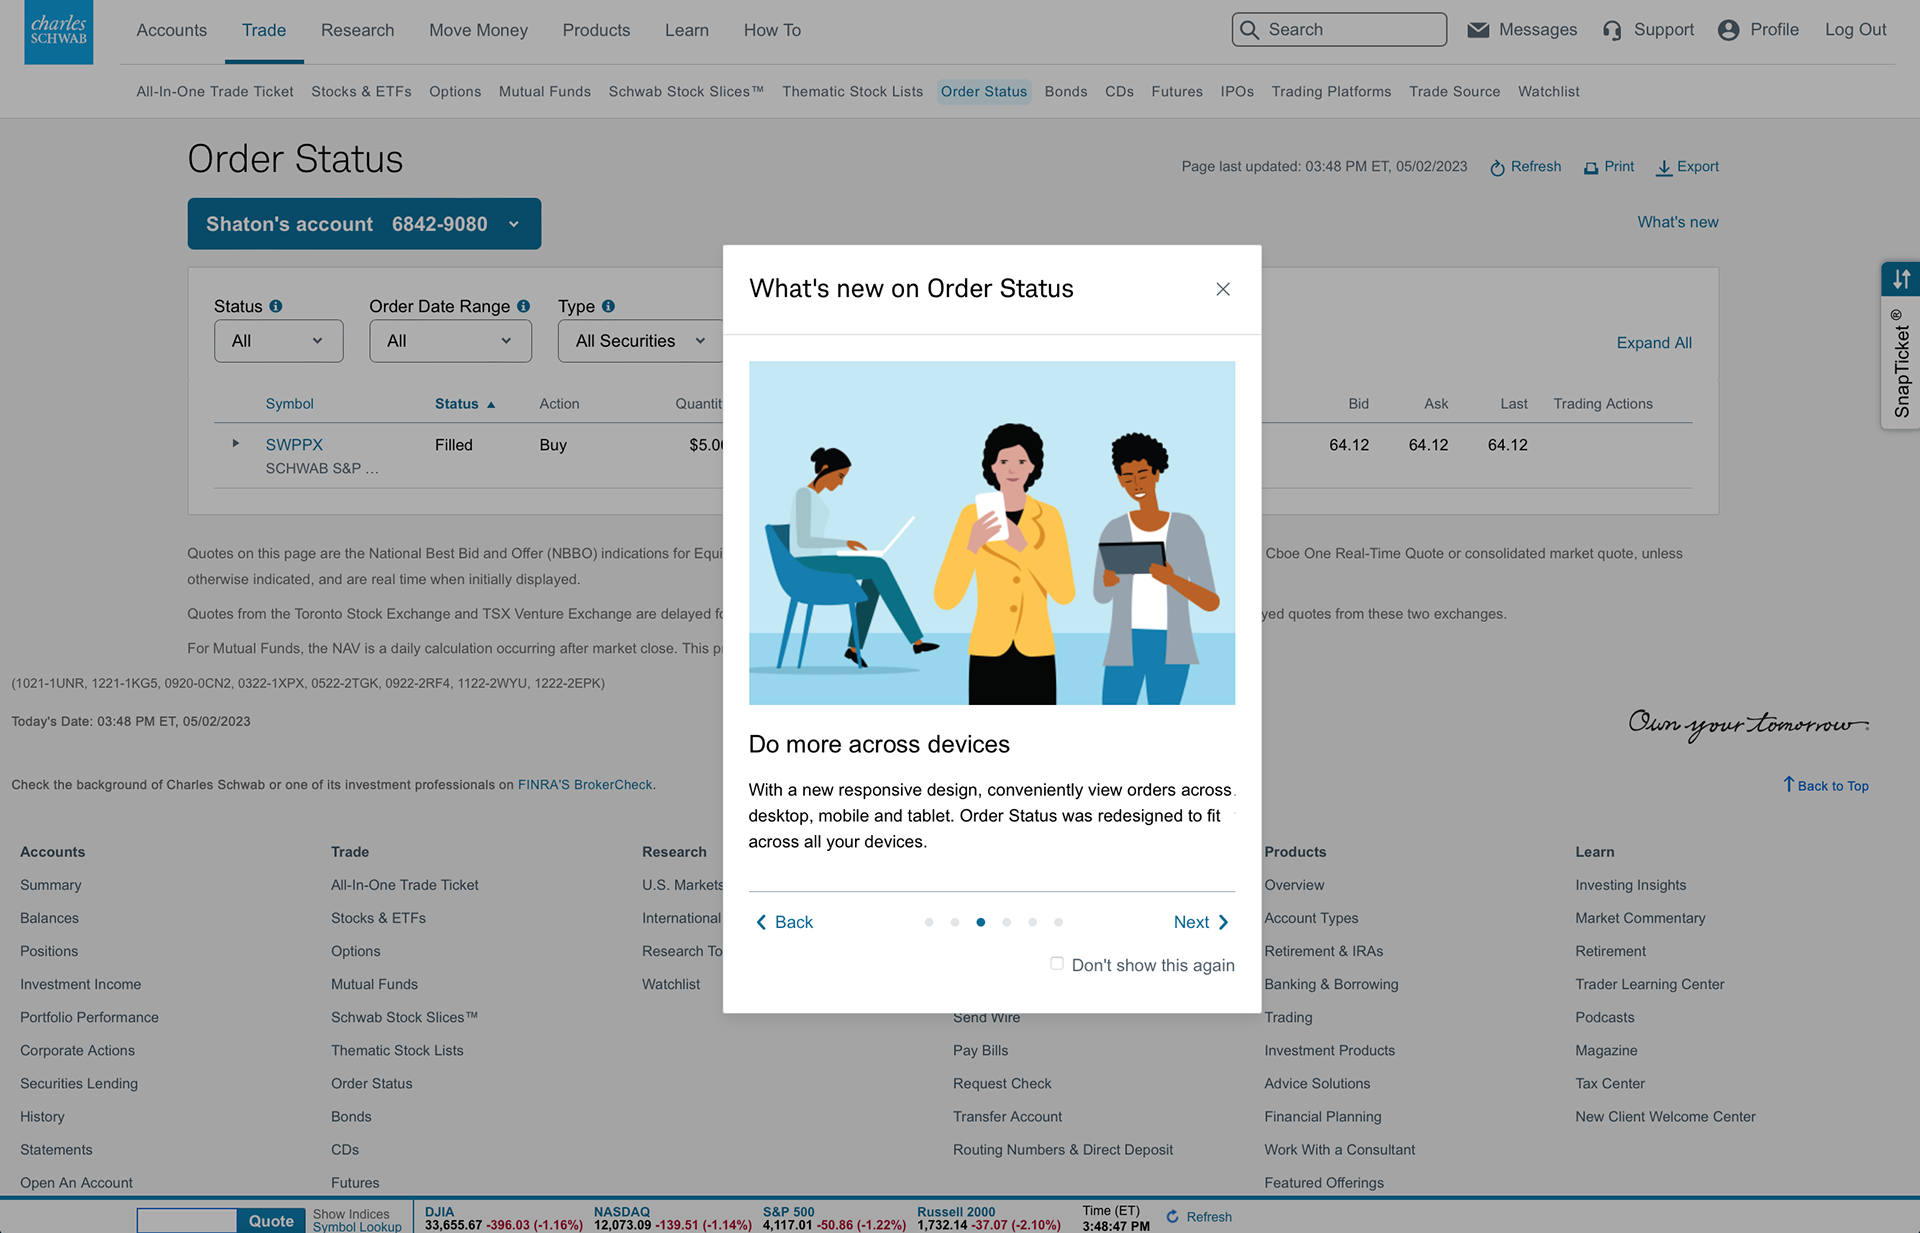Click the Order Date Range info icon

click(x=523, y=306)
